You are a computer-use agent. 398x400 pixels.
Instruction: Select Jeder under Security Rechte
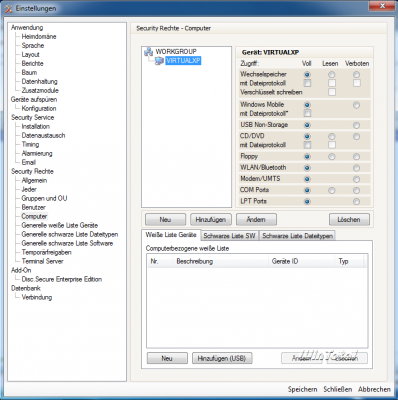(29, 190)
